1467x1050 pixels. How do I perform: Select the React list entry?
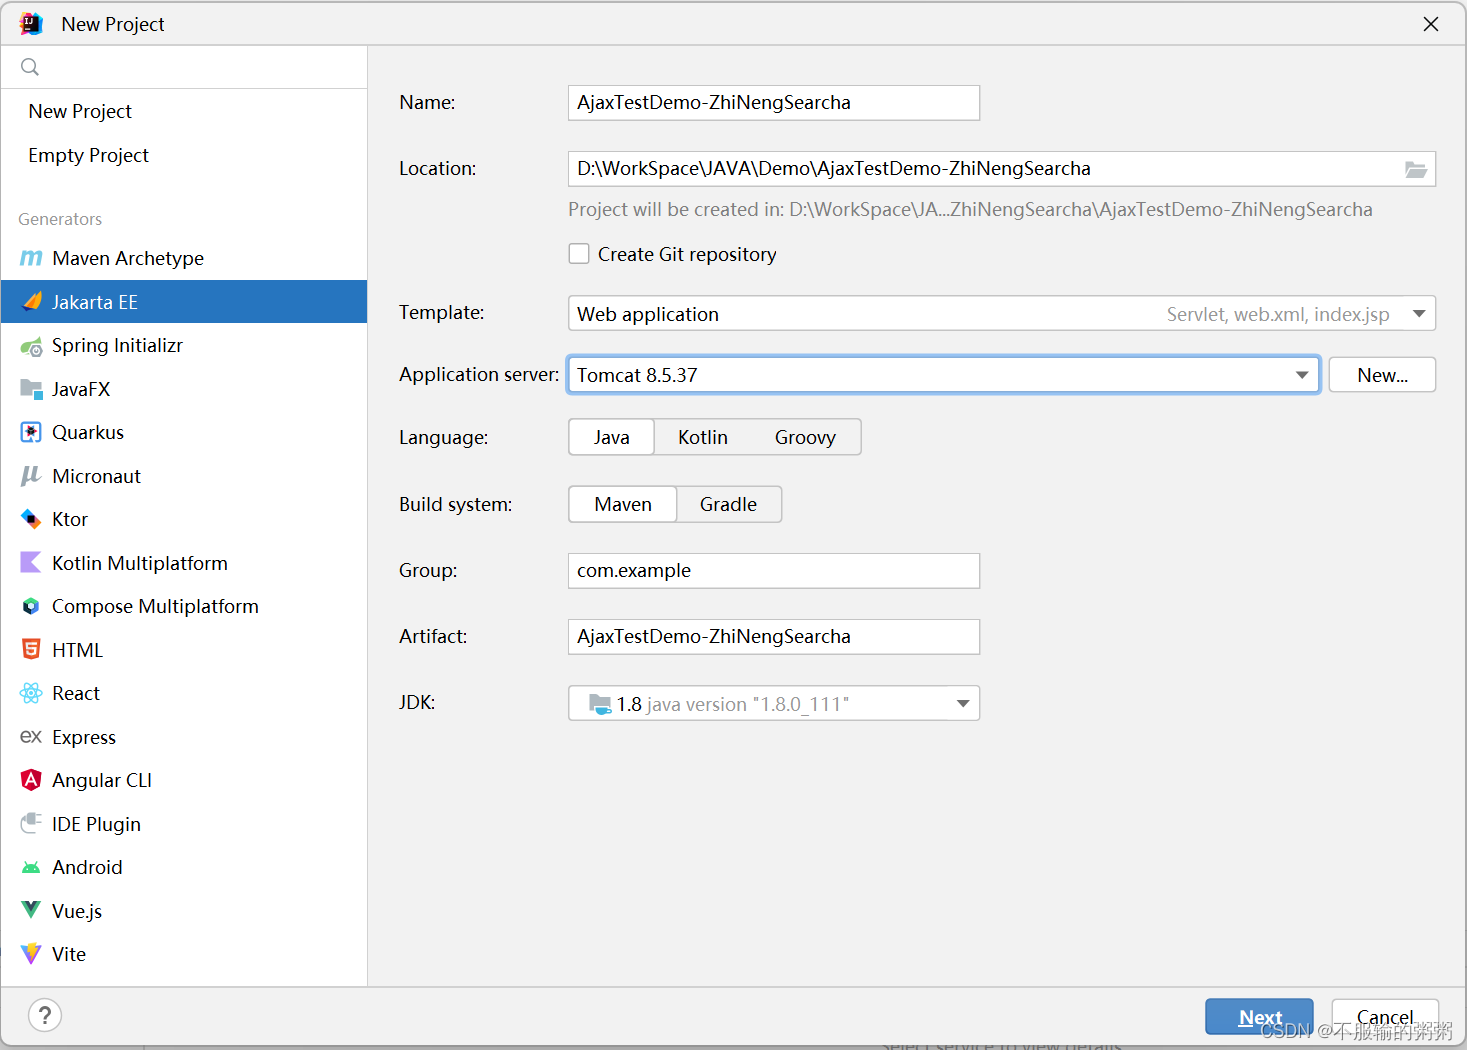[184, 693]
